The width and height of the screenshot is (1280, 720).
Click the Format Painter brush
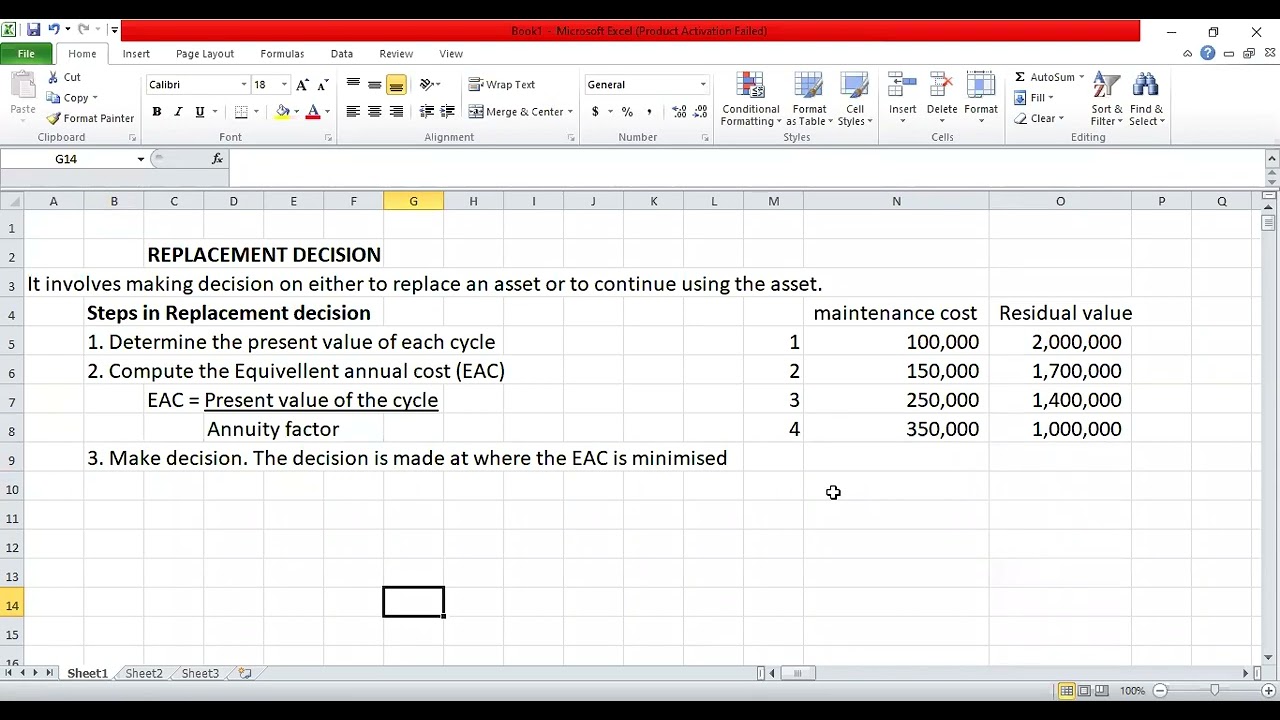(x=53, y=118)
